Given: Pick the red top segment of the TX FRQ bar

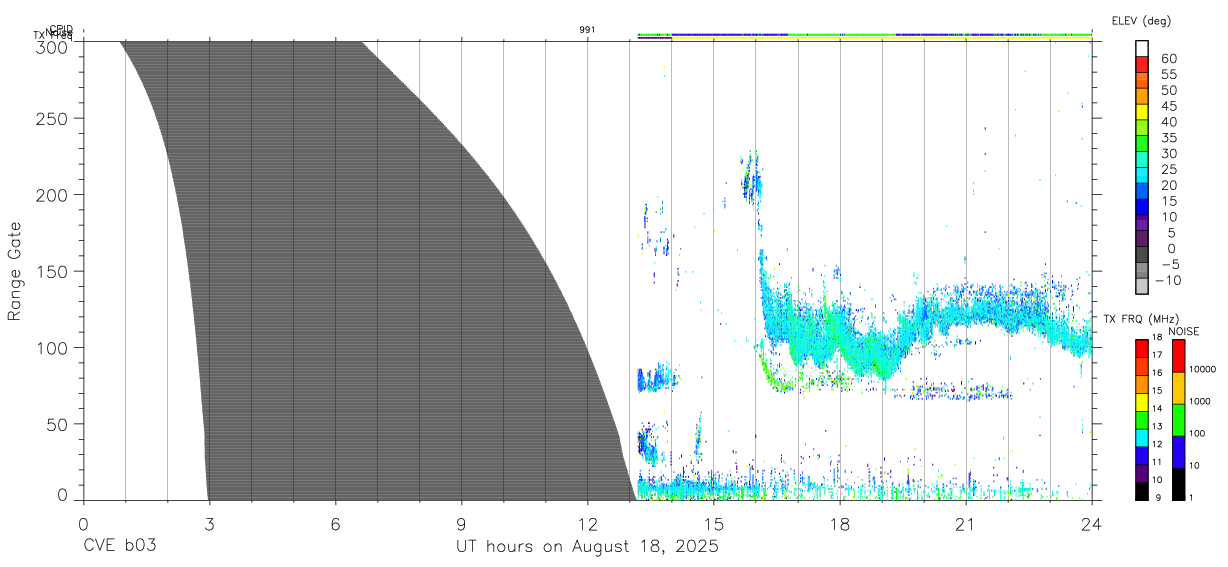Looking at the screenshot, I should 1141,349.
